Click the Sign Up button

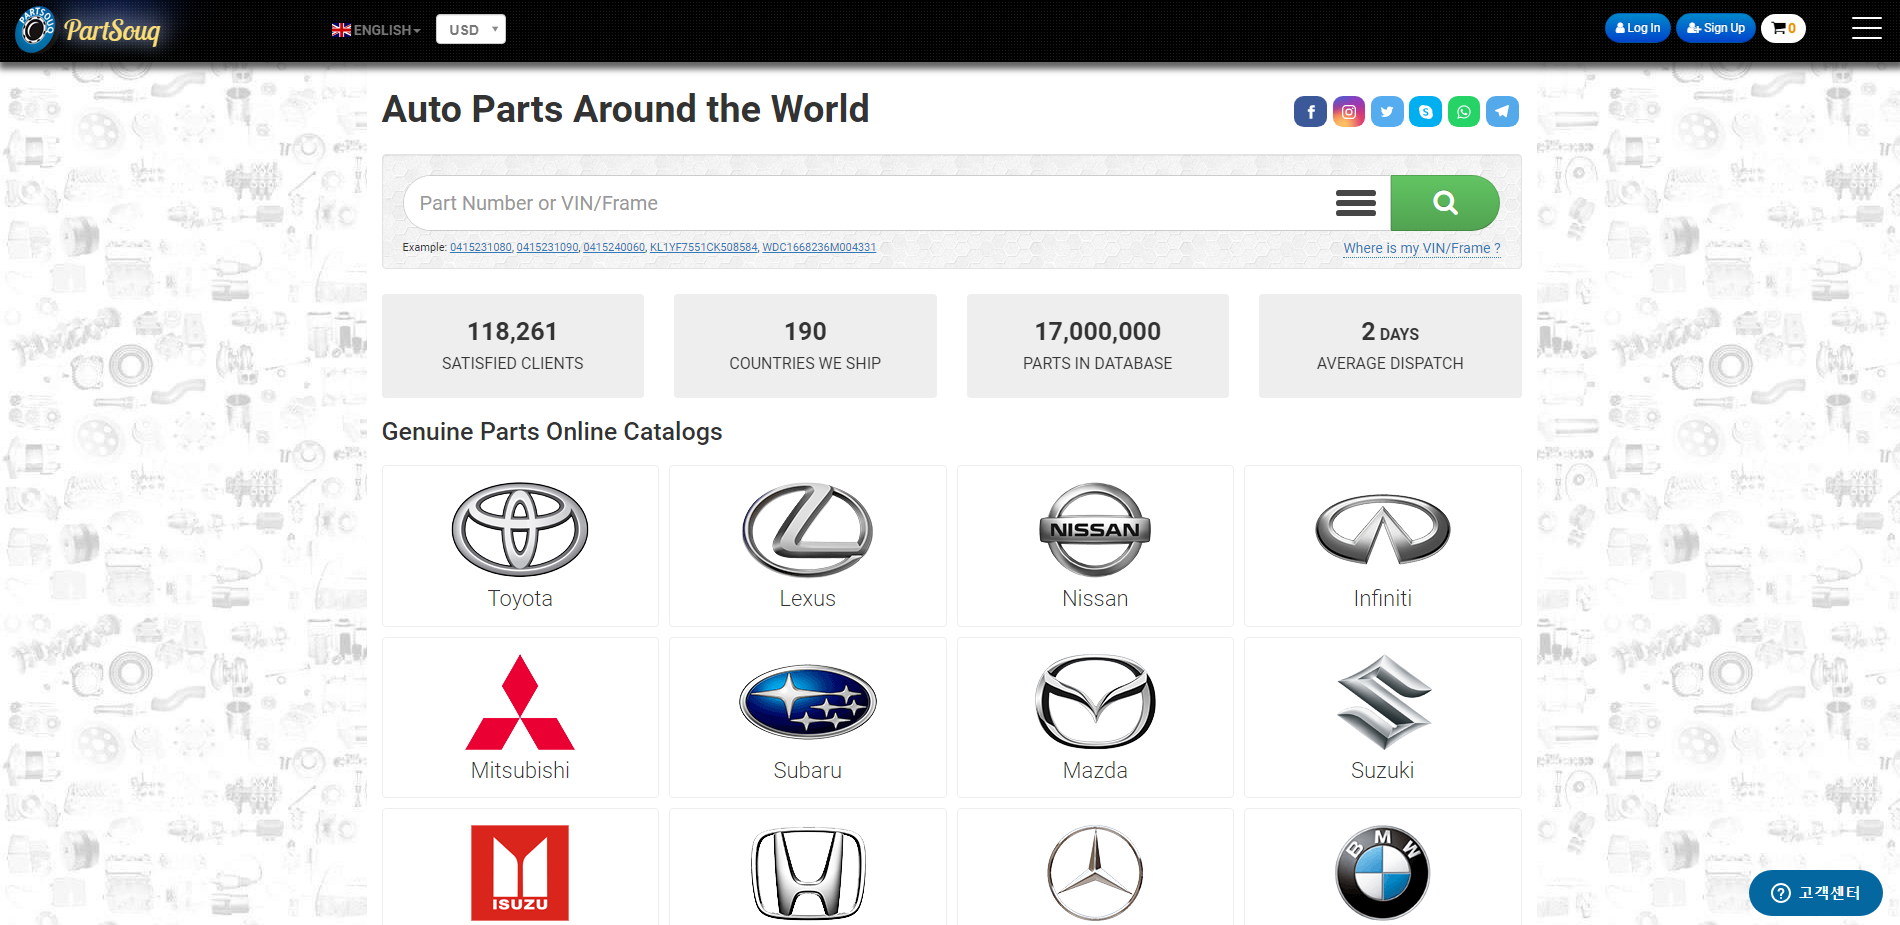tap(1715, 28)
